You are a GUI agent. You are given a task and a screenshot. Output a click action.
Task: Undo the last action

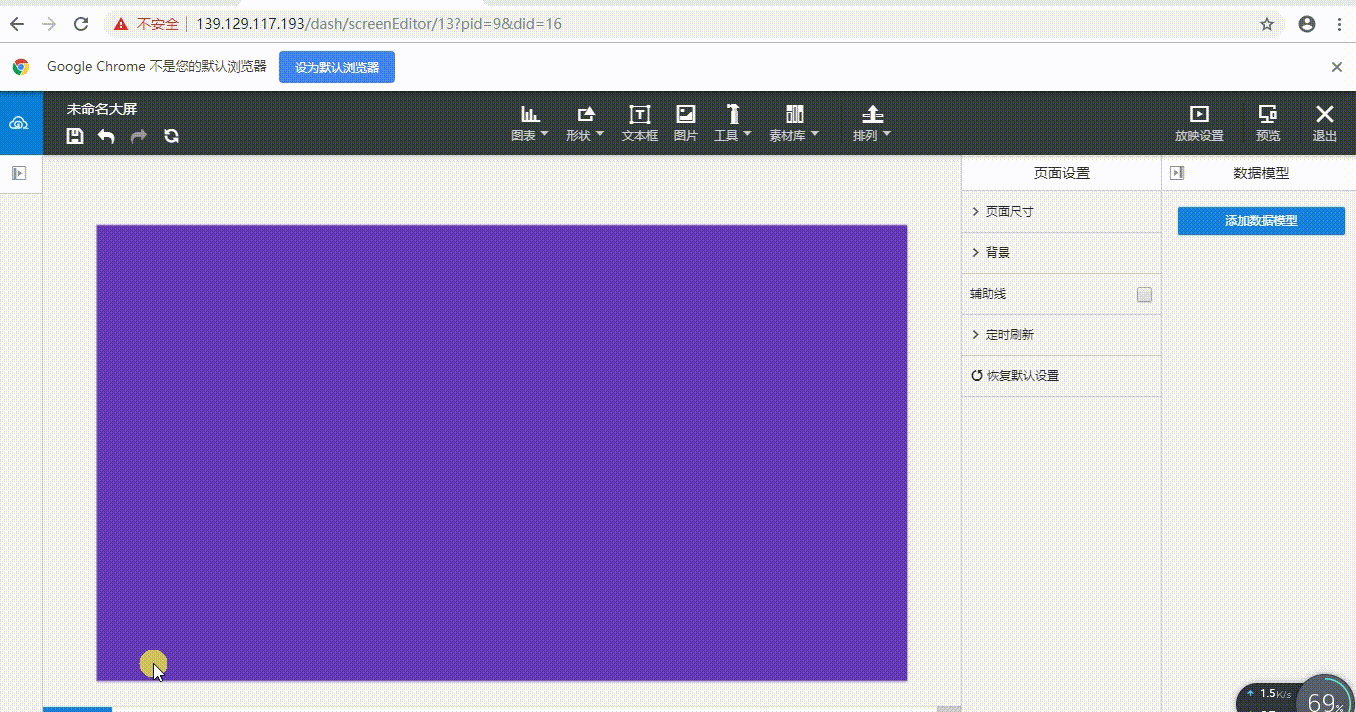106,136
